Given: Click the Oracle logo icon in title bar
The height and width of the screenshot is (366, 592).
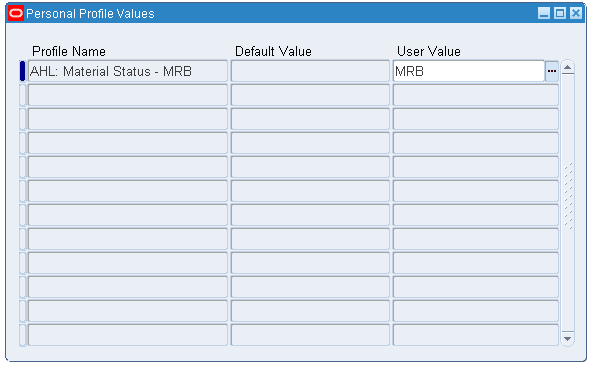Looking at the screenshot, I should tap(16, 14).
